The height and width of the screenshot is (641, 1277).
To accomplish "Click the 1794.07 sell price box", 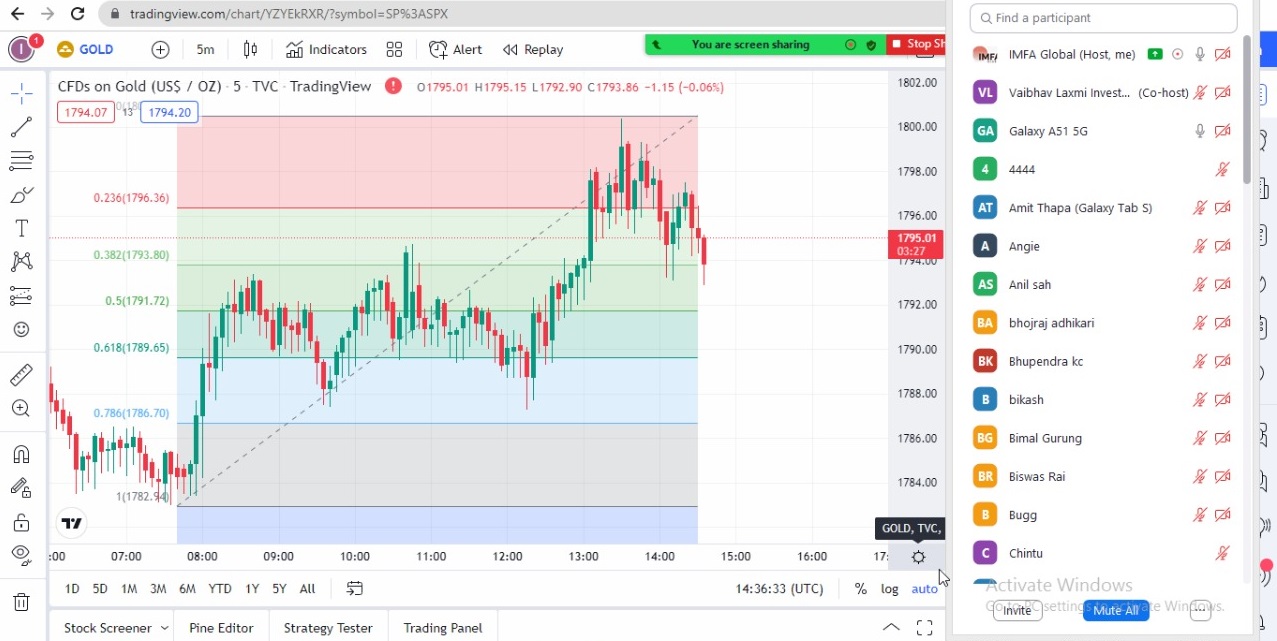I will pos(86,113).
